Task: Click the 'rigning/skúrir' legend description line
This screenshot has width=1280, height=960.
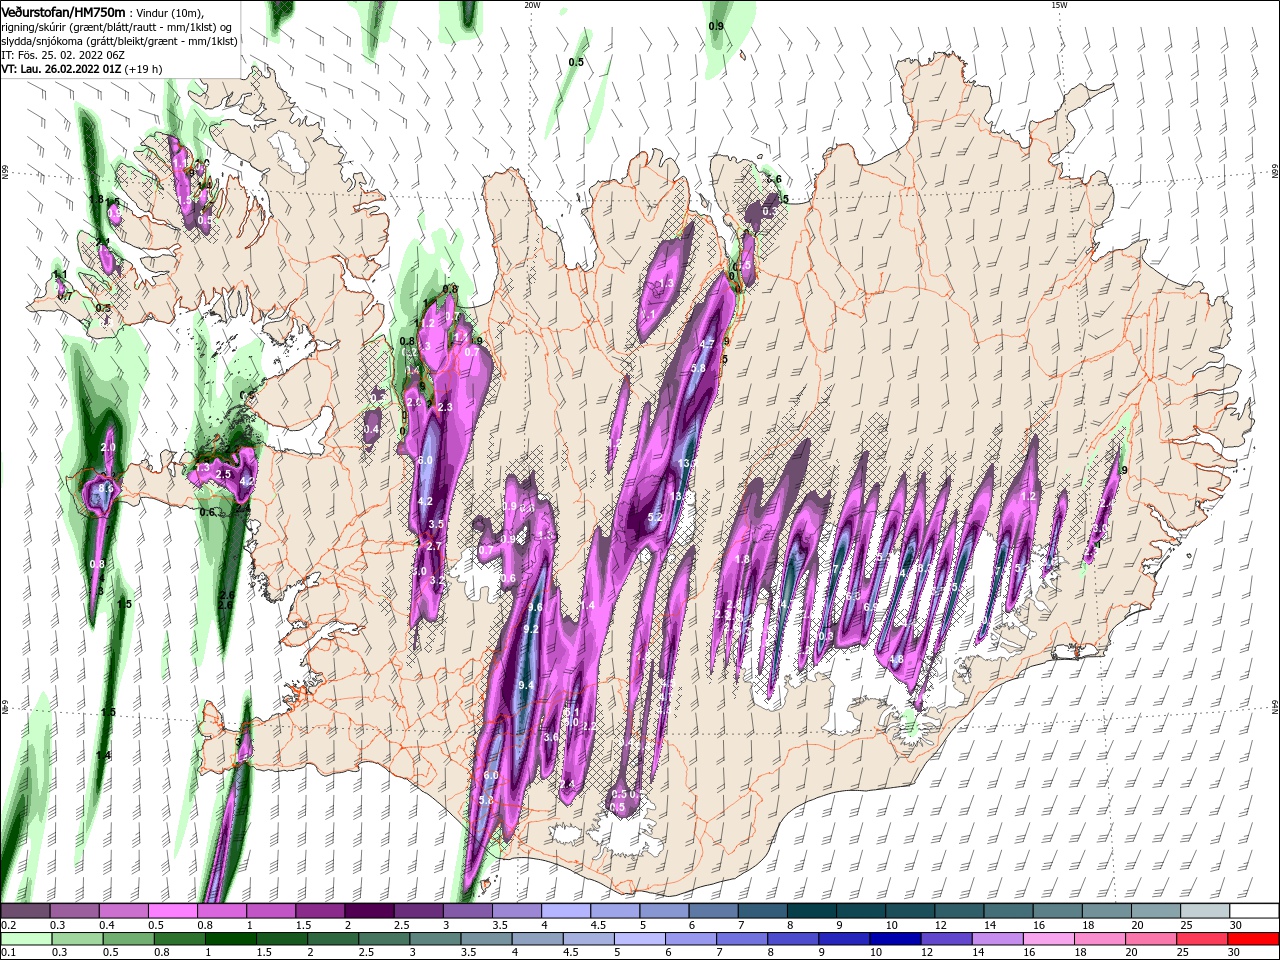Action: (x=118, y=27)
